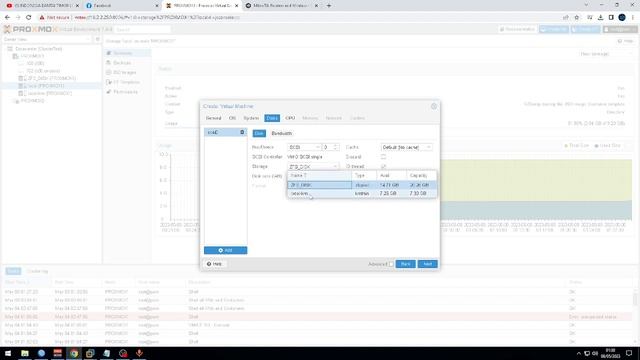
Task: Open the Documentation button in header
Action: click(517, 29)
